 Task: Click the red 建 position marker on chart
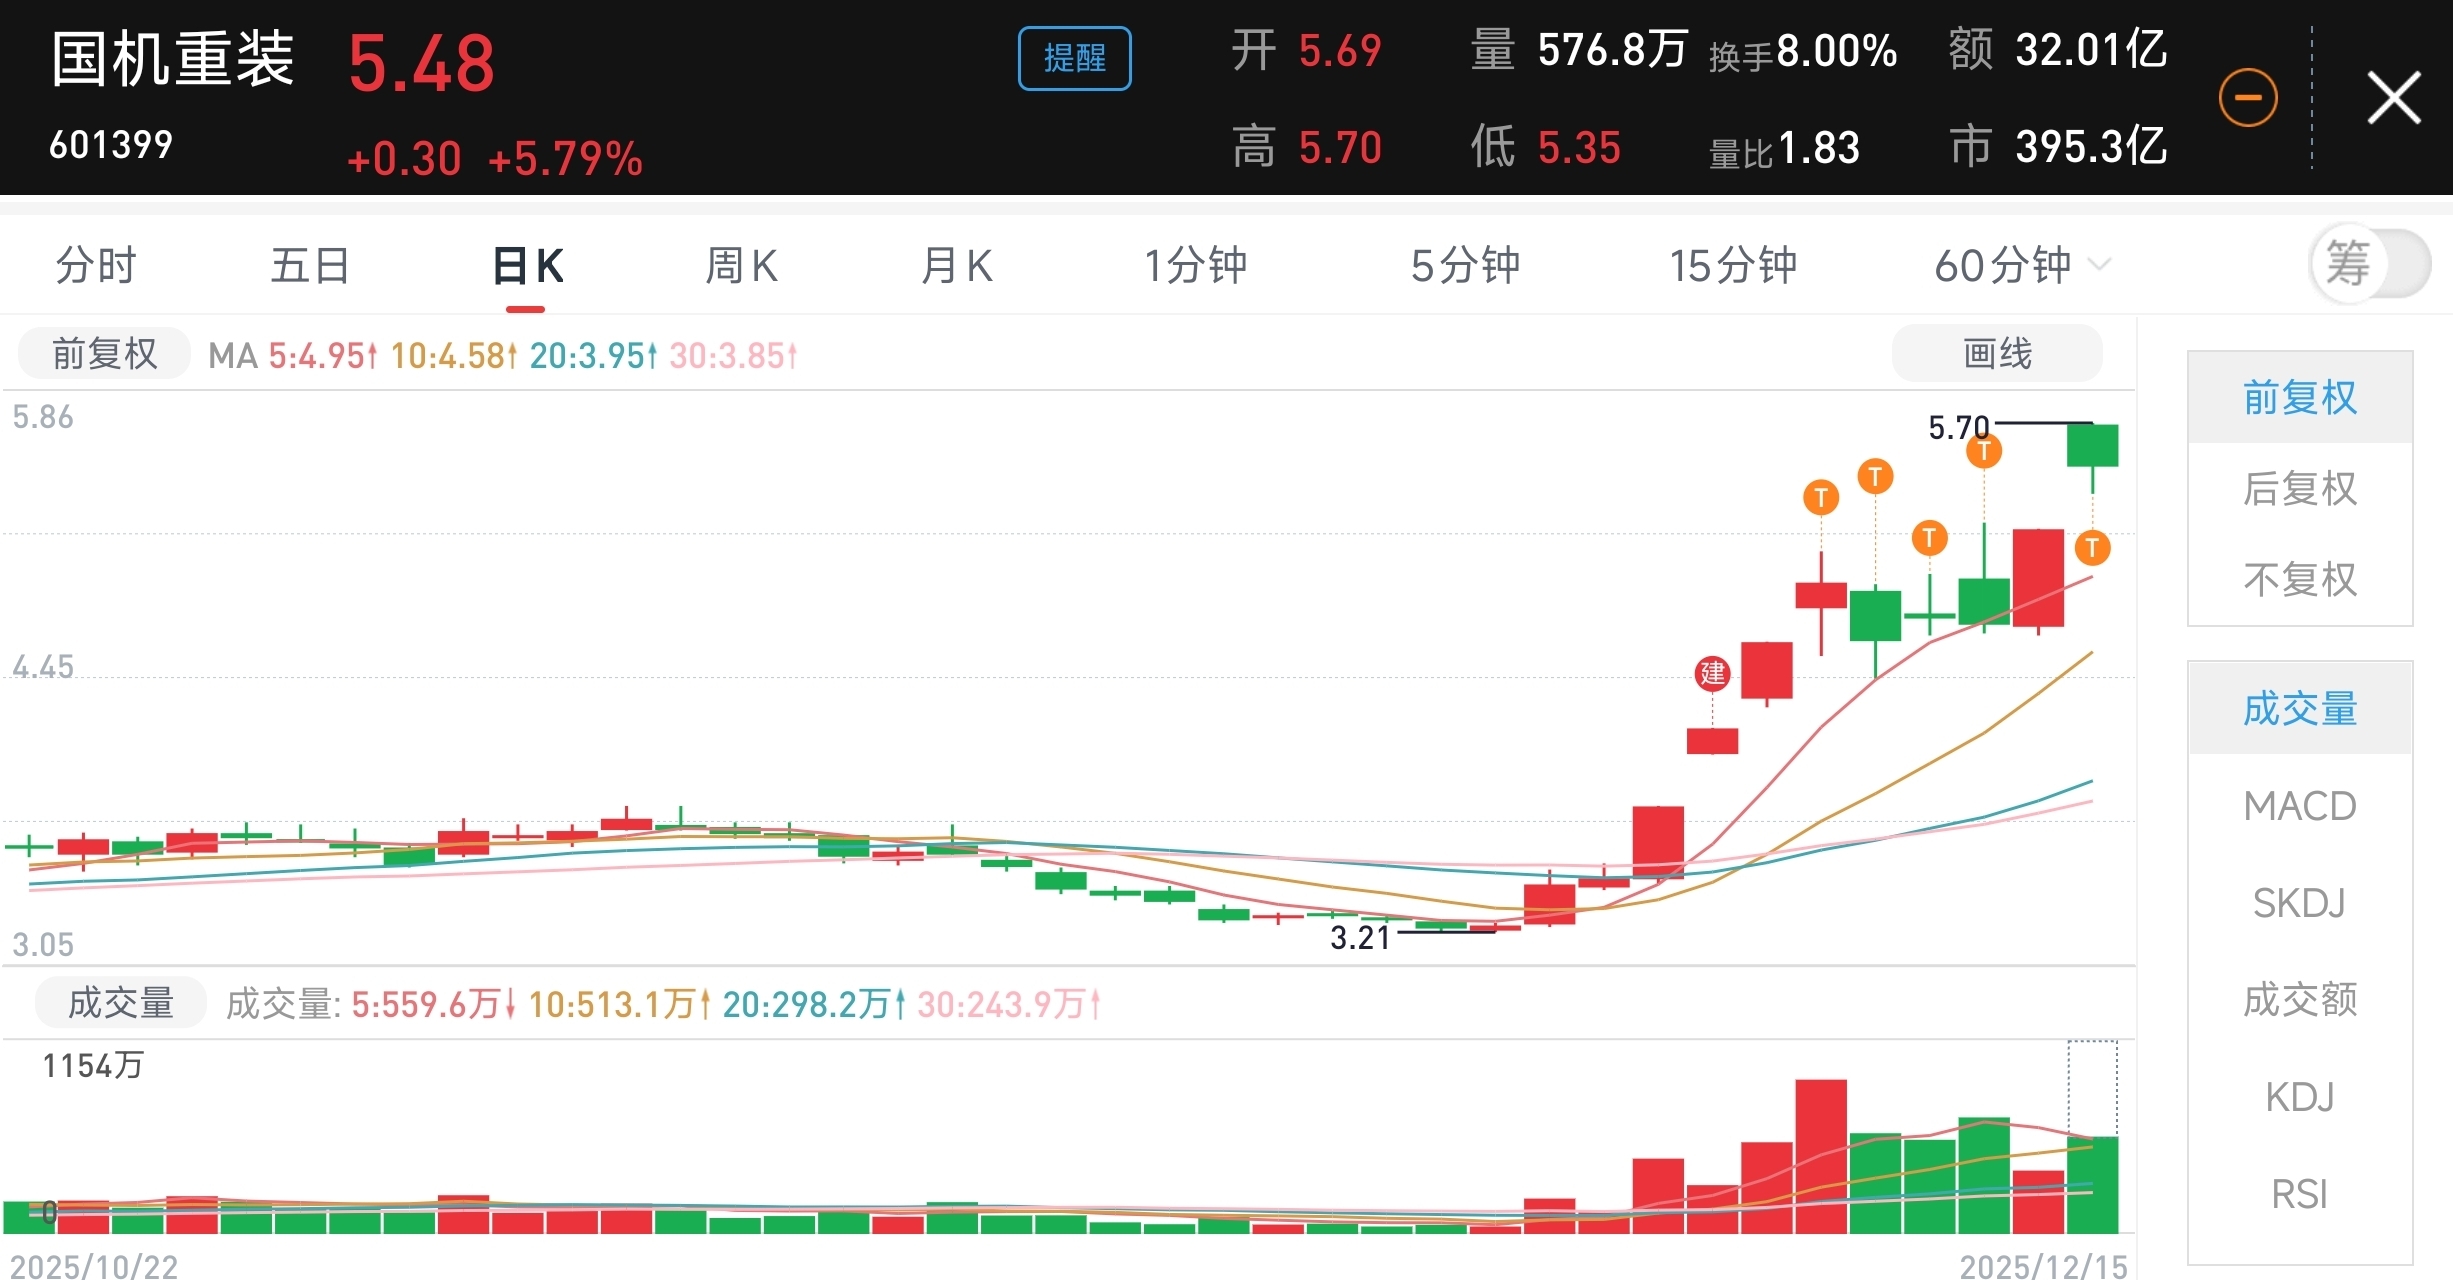(x=1712, y=673)
